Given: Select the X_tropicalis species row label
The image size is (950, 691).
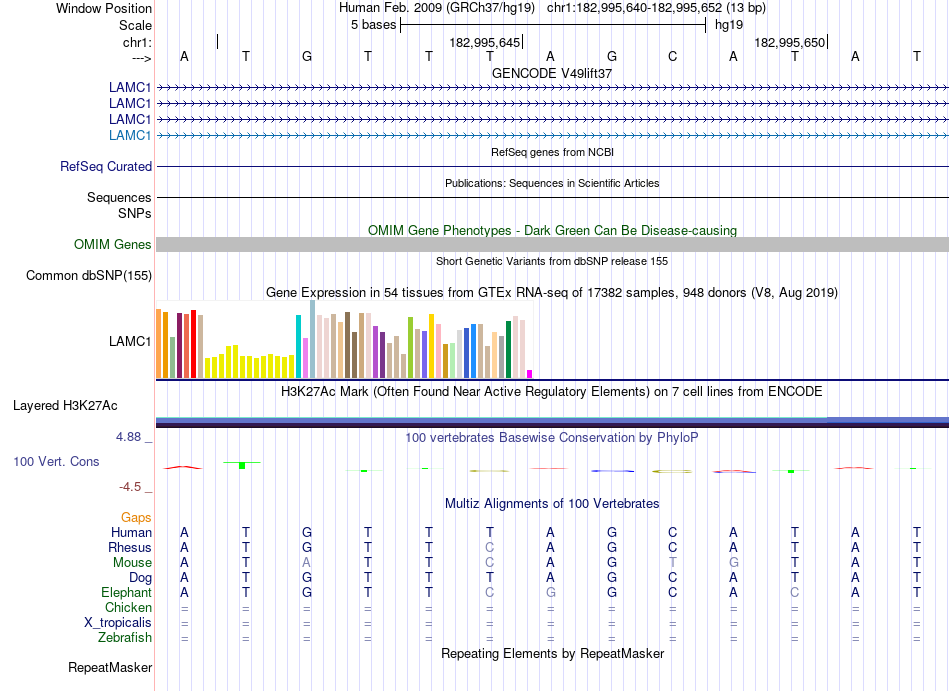Looking at the screenshot, I should (118, 623).
